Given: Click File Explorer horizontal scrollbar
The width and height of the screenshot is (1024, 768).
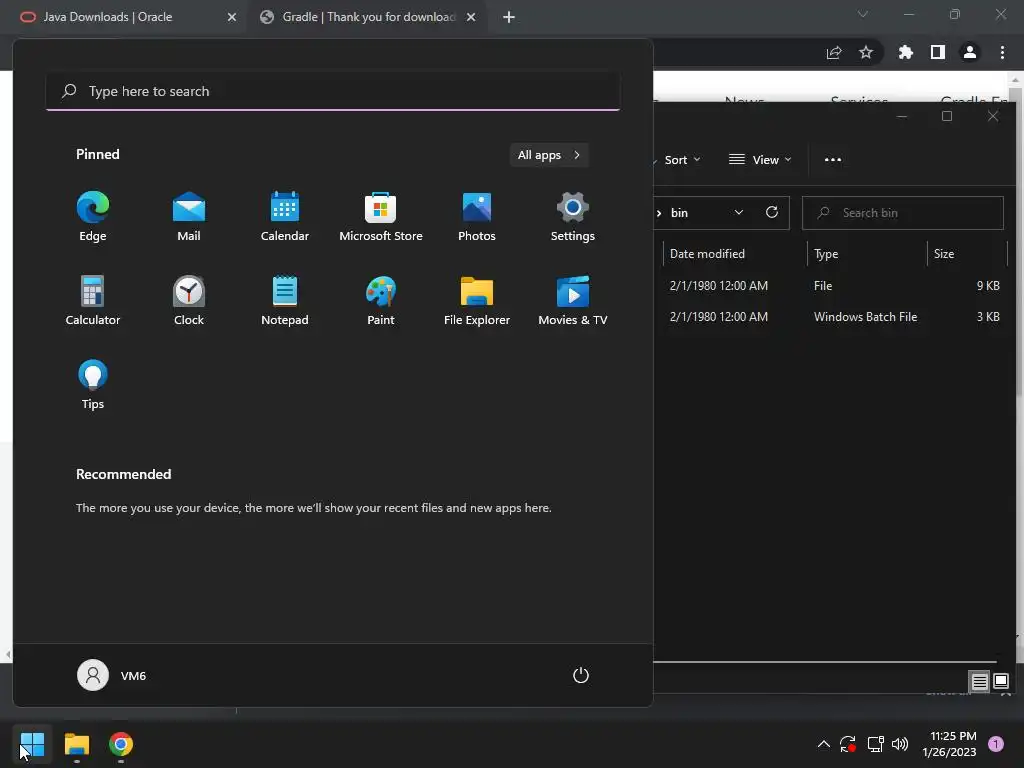Looking at the screenshot, I should 824,662.
